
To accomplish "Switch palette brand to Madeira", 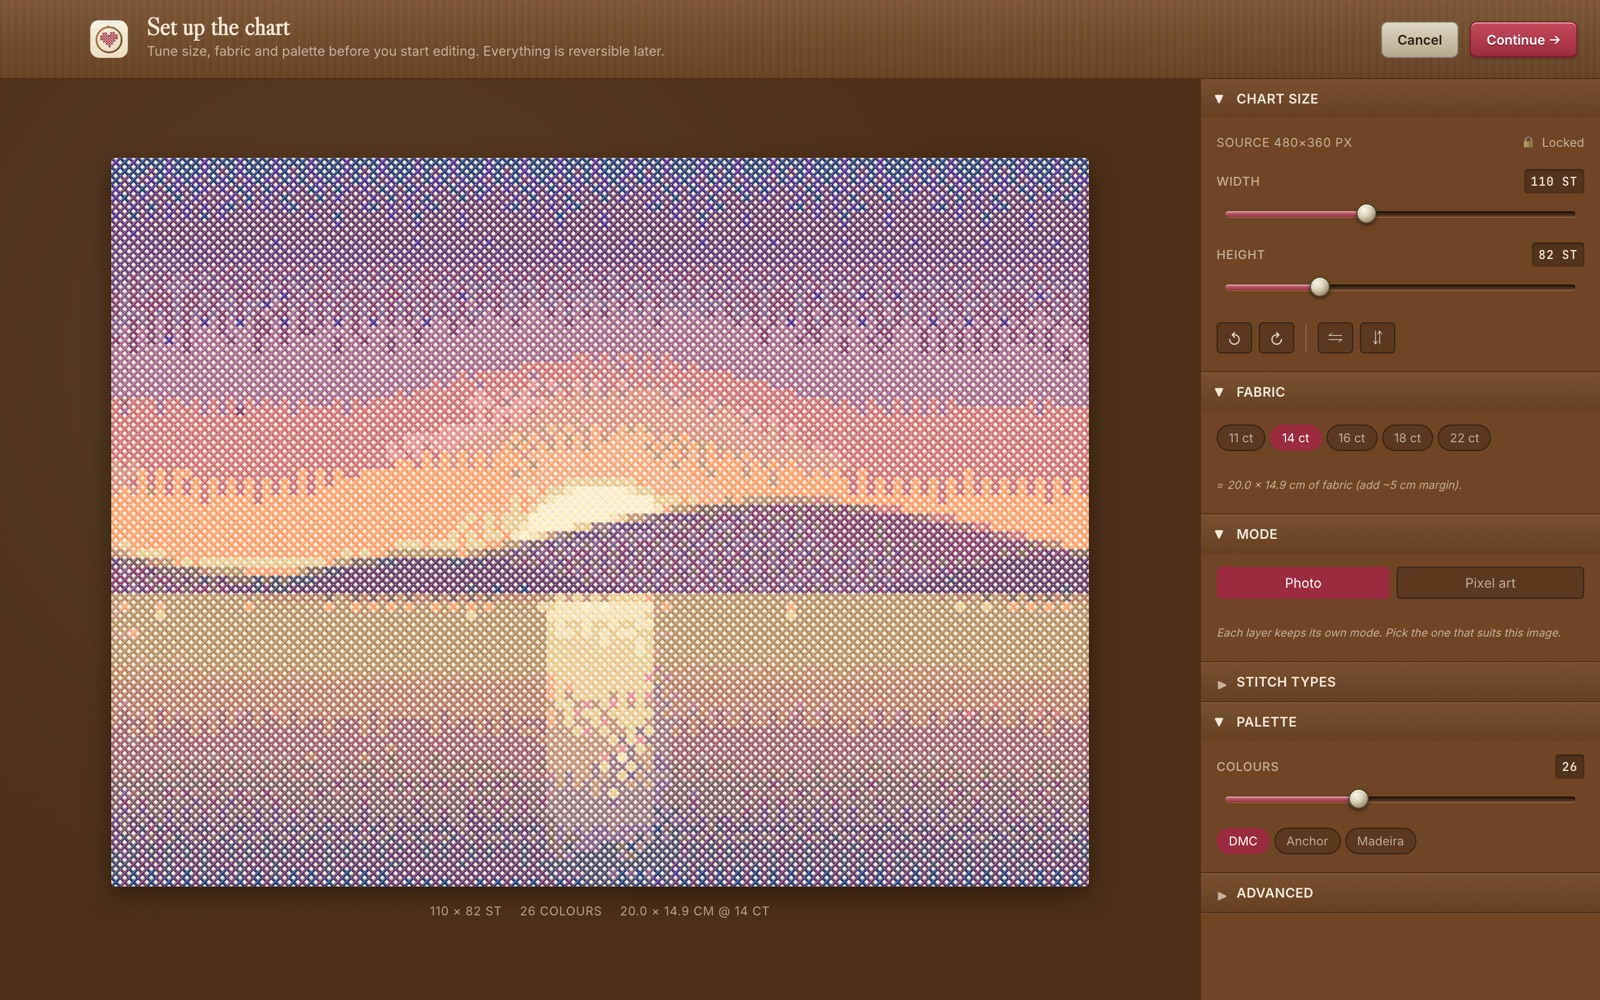I will [x=1380, y=841].
